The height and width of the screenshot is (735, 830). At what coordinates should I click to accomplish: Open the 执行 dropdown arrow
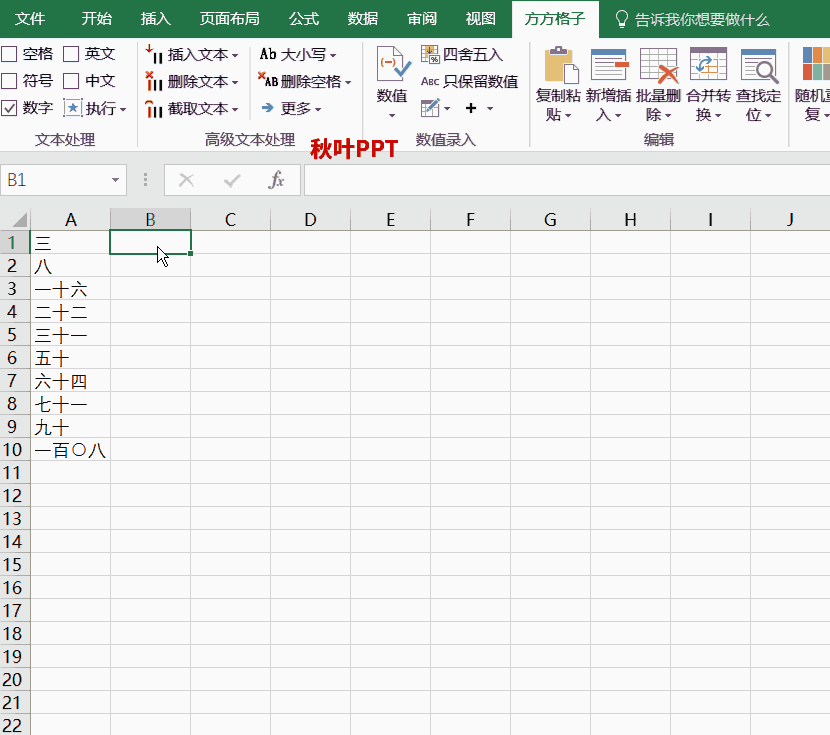click(x=123, y=110)
